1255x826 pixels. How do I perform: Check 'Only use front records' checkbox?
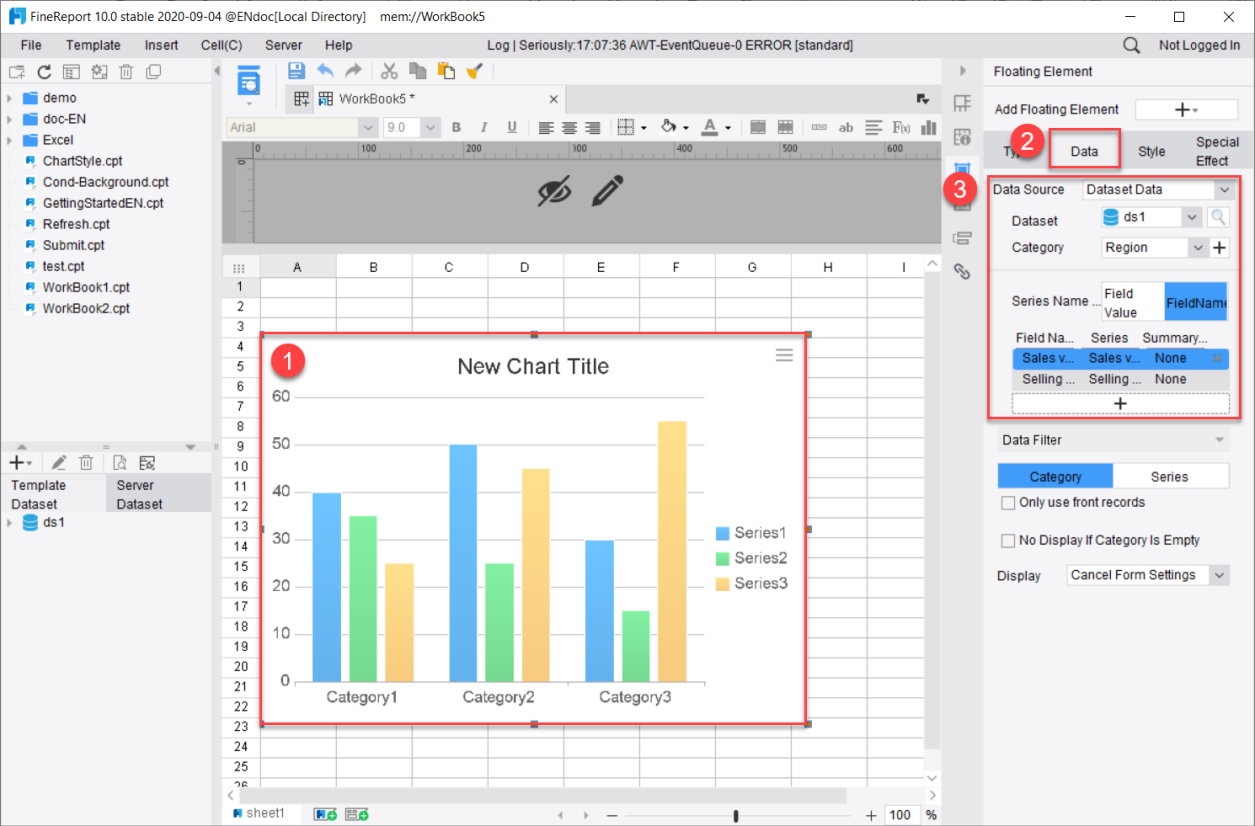pos(1008,502)
